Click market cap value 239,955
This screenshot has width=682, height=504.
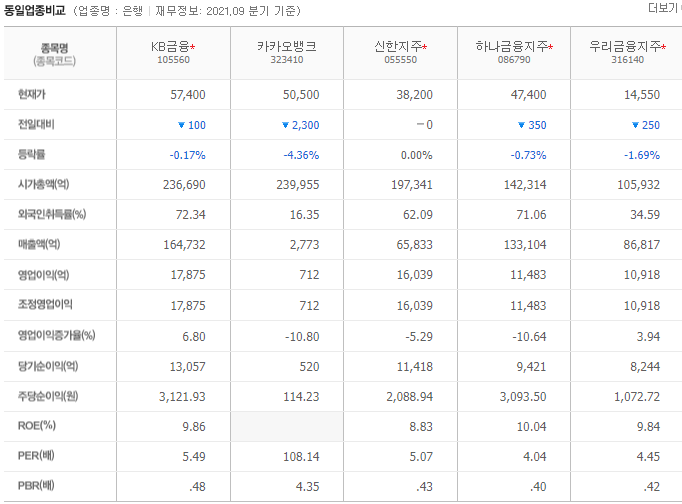(298, 185)
